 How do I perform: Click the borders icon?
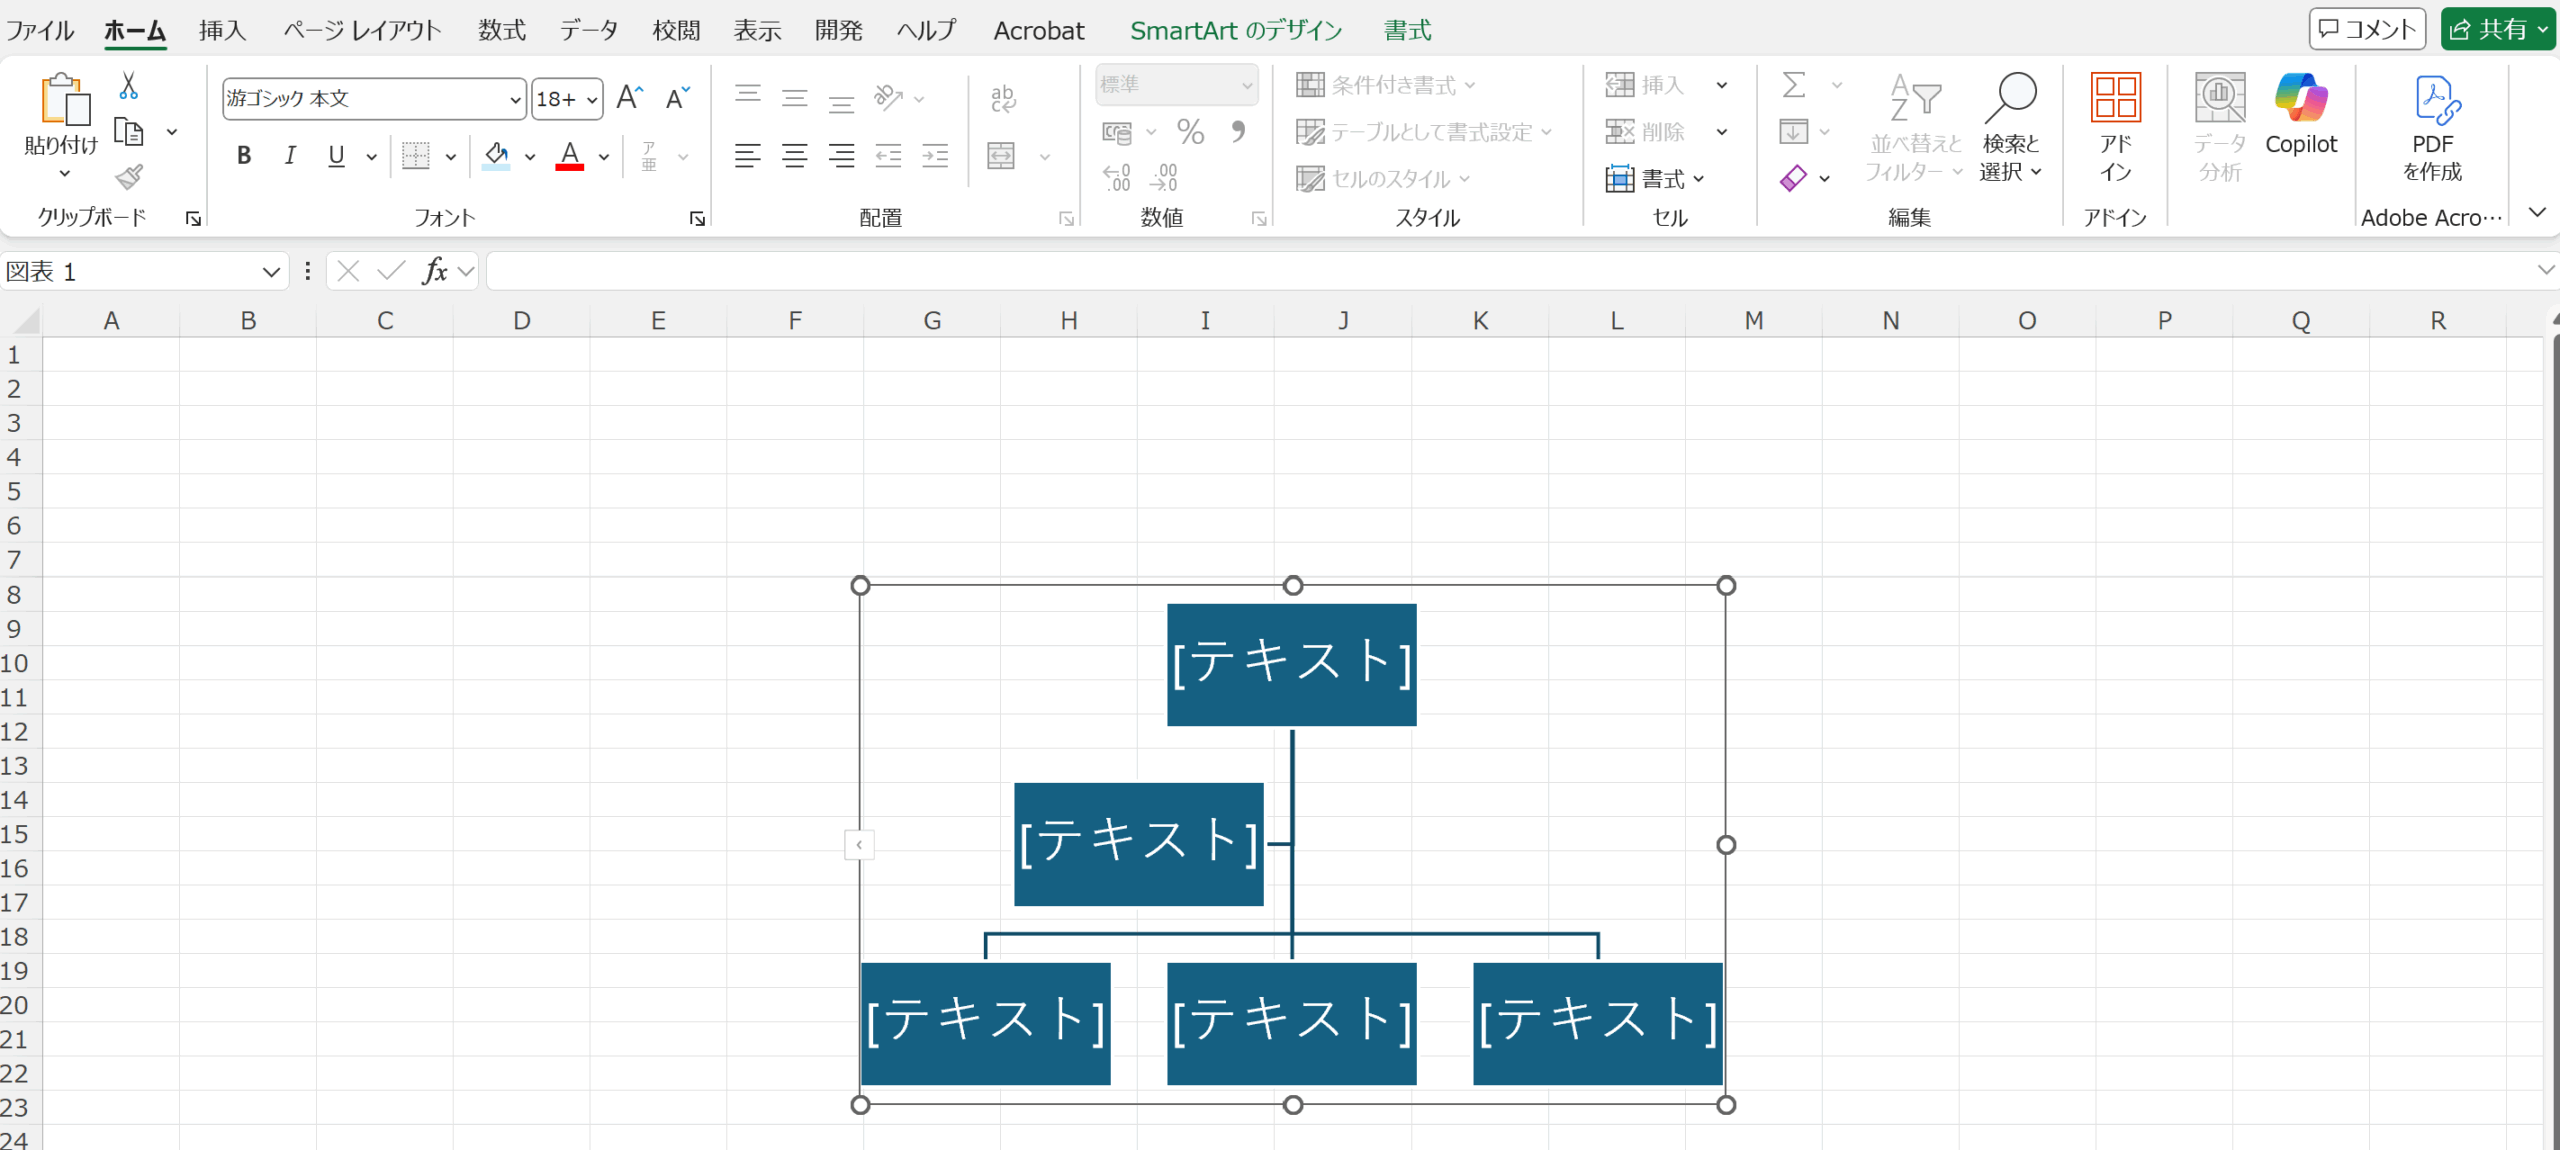click(416, 156)
